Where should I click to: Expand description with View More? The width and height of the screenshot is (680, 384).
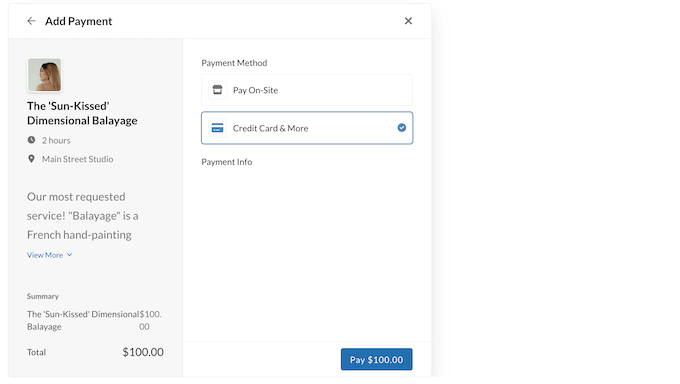click(49, 255)
